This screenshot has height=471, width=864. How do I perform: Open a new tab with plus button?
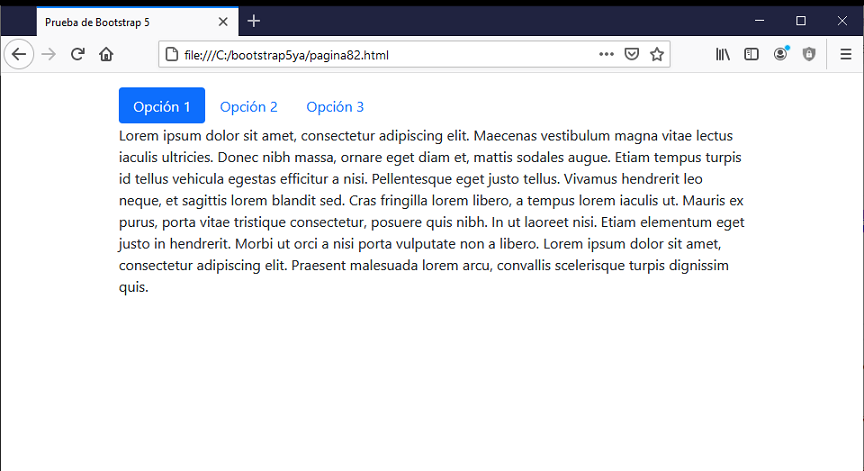click(x=253, y=21)
